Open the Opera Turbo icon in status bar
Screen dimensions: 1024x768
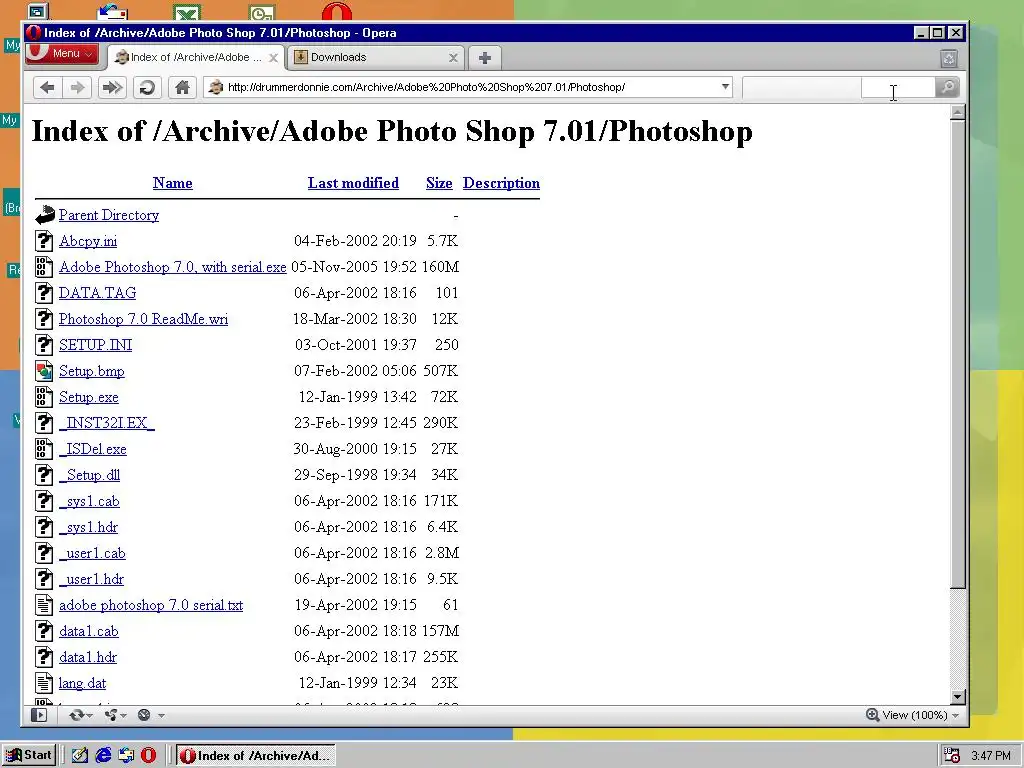click(144, 715)
